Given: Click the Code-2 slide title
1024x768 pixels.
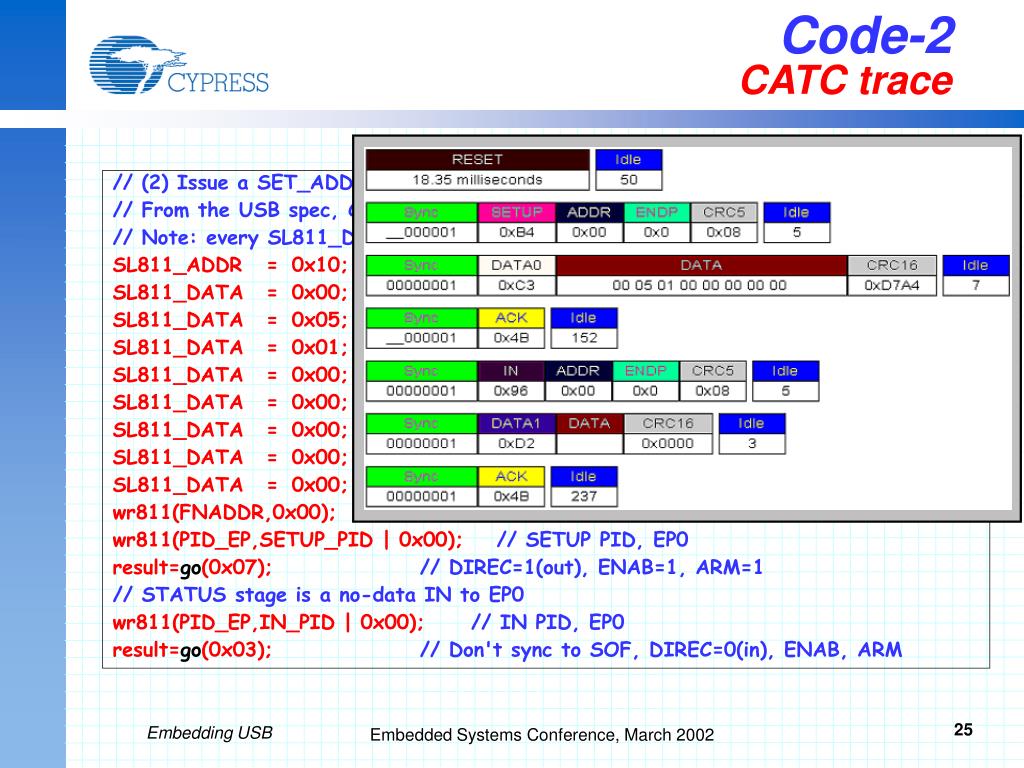Looking at the screenshot, I should pos(867,37).
